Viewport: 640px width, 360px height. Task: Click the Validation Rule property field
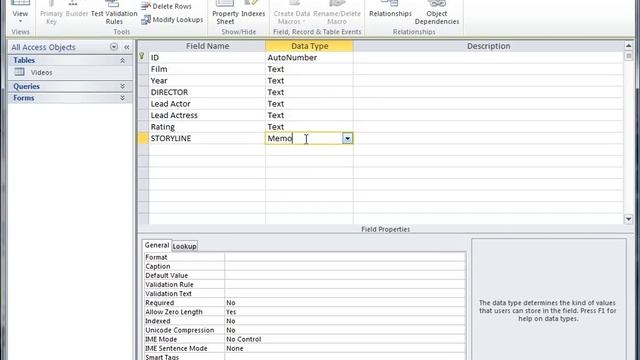click(x=345, y=284)
